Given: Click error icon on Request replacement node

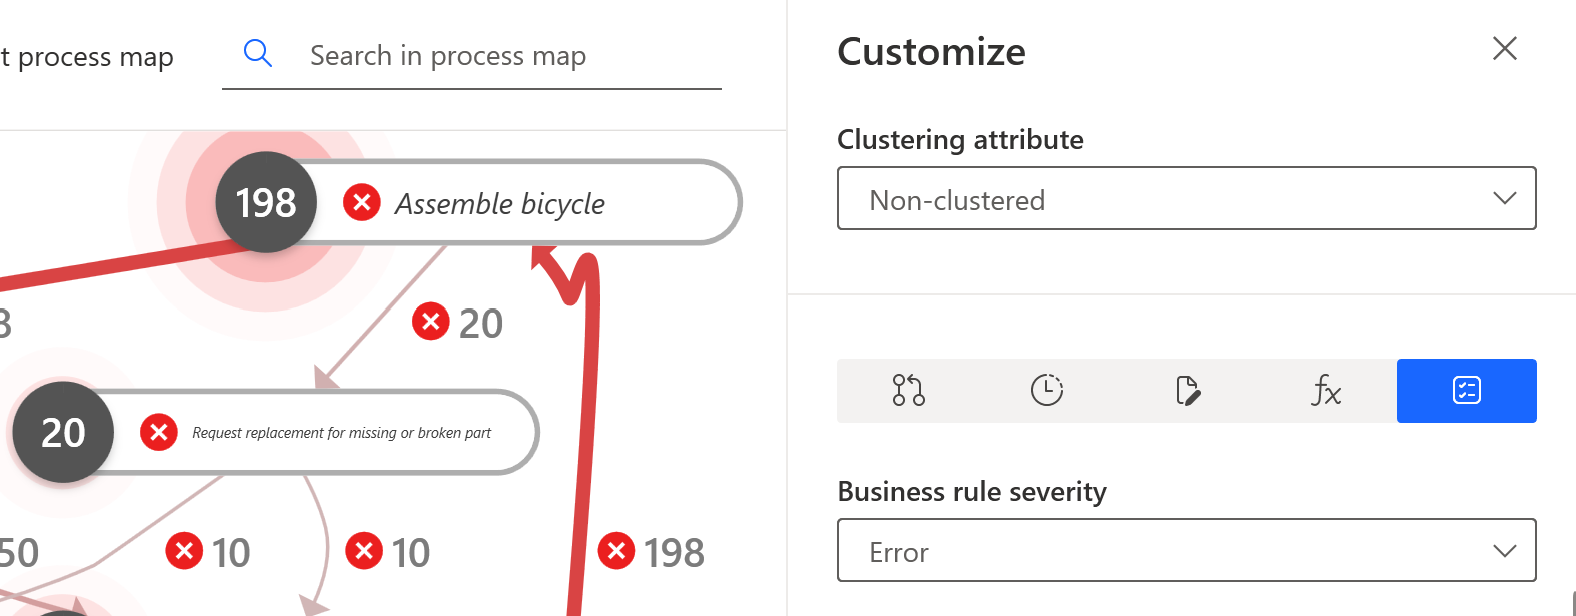Looking at the screenshot, I should [x=158, y=433].
